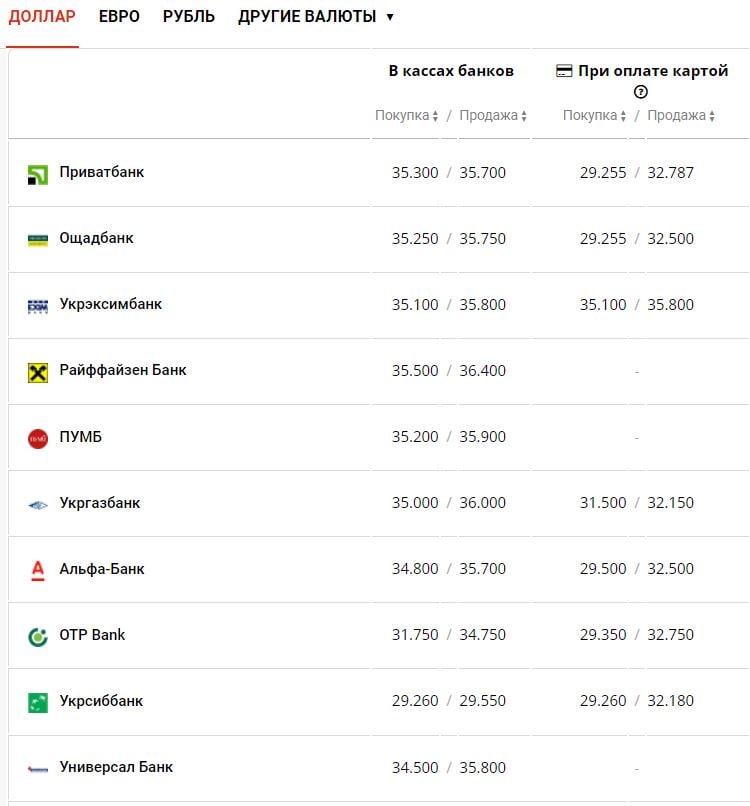Switch to the 'Евро' tab
This screenshot has width=750, height=806.
coord(119,17)
